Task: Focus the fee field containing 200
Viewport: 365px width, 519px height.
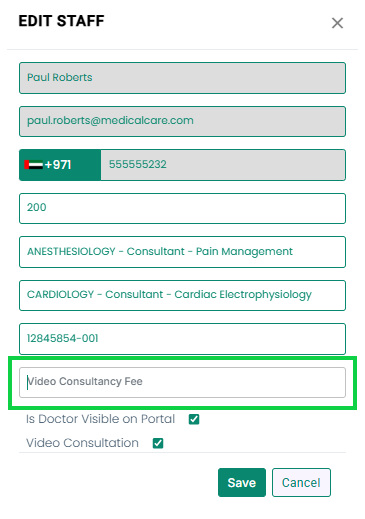Action: (x=182, y=208)
